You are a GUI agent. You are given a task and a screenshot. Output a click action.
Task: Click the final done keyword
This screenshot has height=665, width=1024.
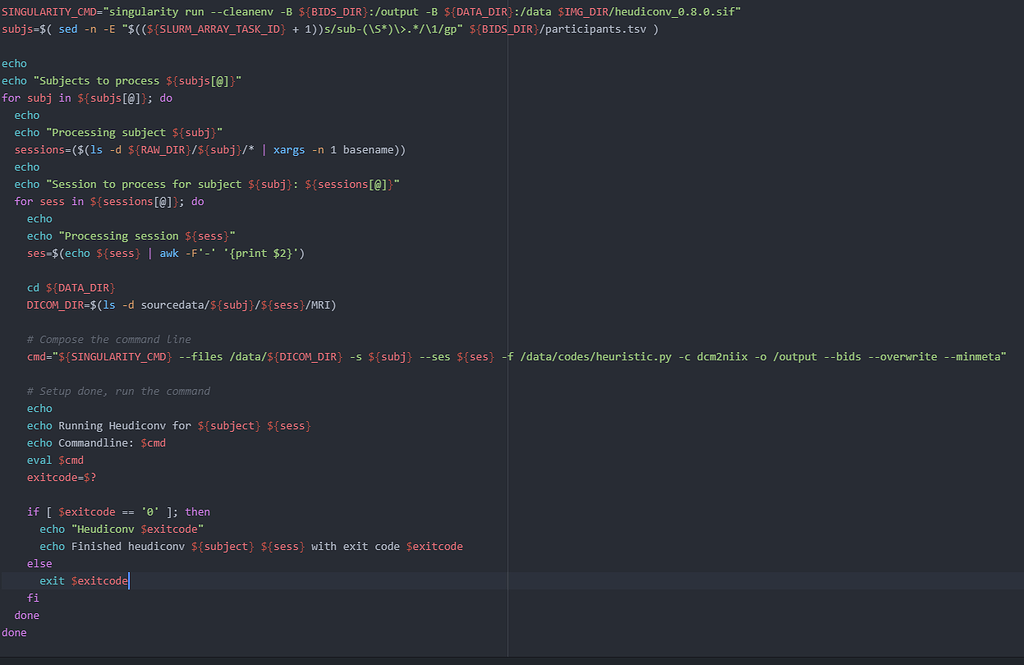tap(14, 632)
